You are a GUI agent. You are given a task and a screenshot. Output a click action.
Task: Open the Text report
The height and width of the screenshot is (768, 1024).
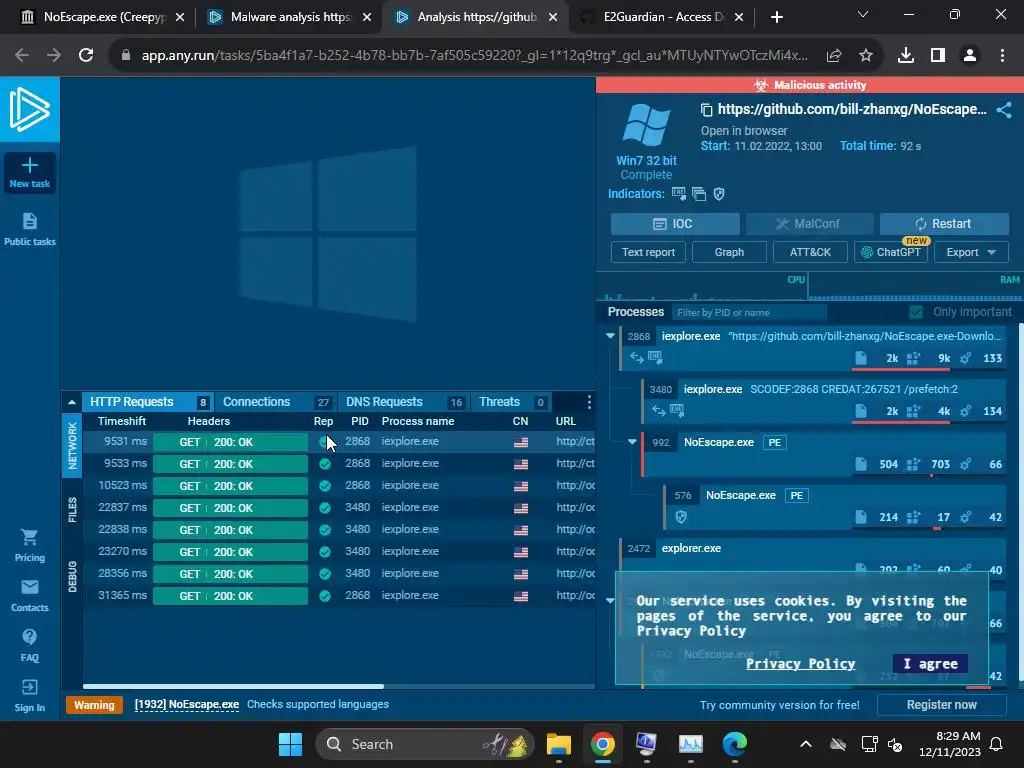click(648, 252)
